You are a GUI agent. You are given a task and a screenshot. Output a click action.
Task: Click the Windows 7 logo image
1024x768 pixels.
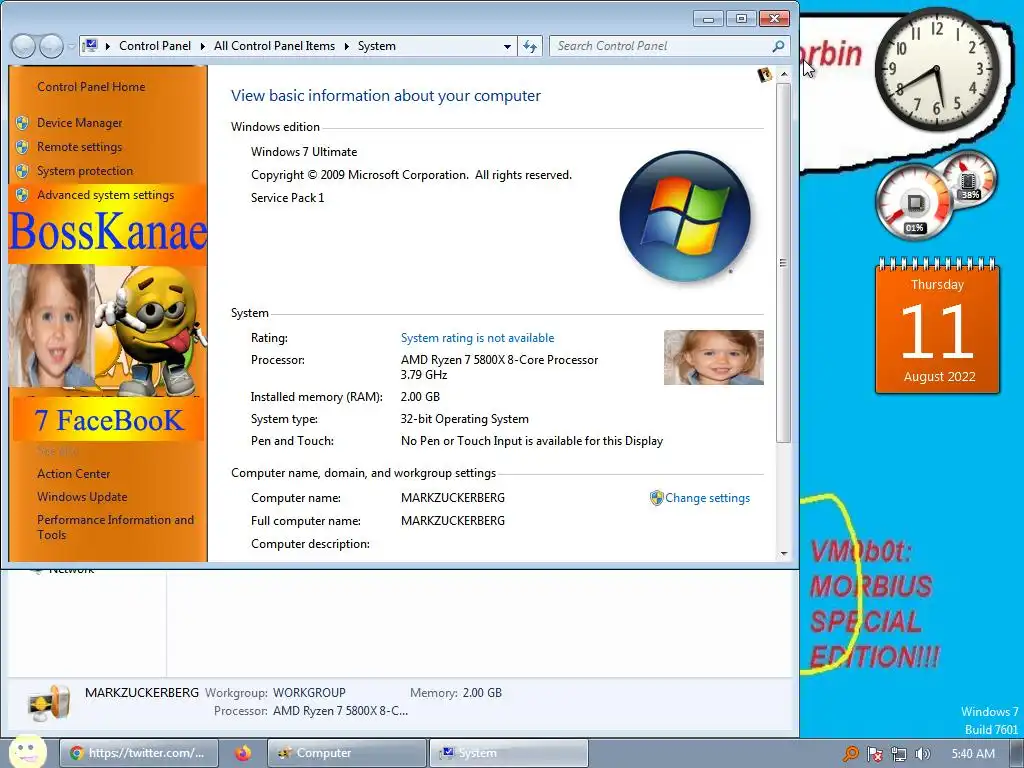[684, 217]
